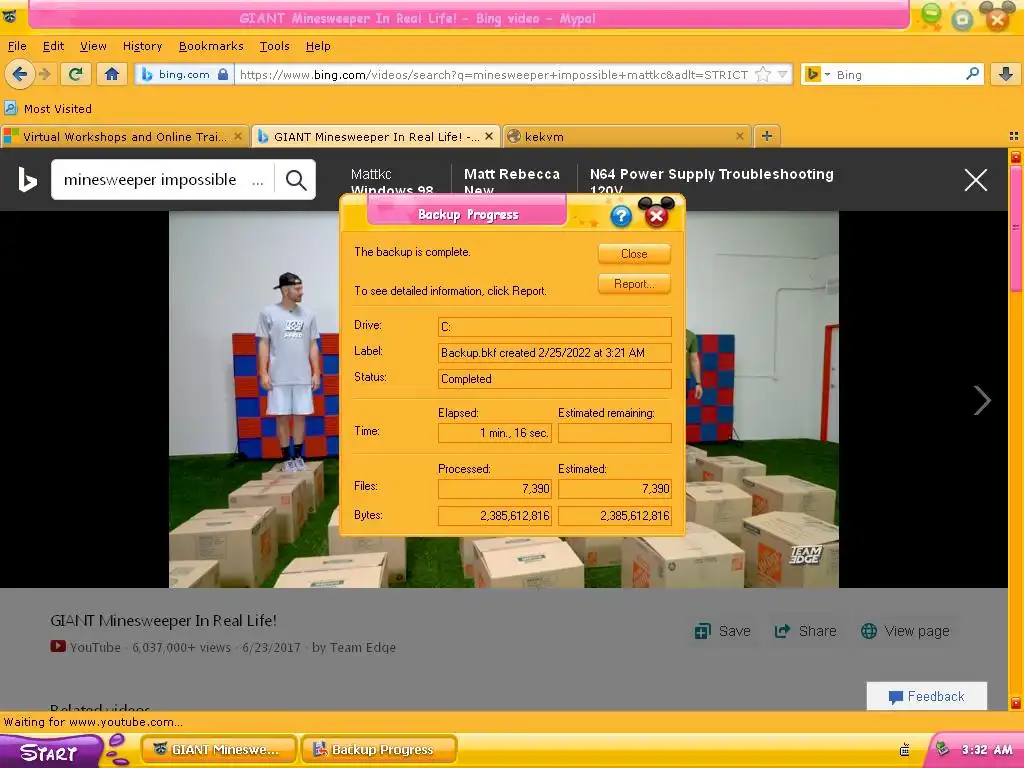Image resolution: width=1024 pixels, height=768 pixels.
Task: Click the search bar magnifier icon
Action: (972, 74)
